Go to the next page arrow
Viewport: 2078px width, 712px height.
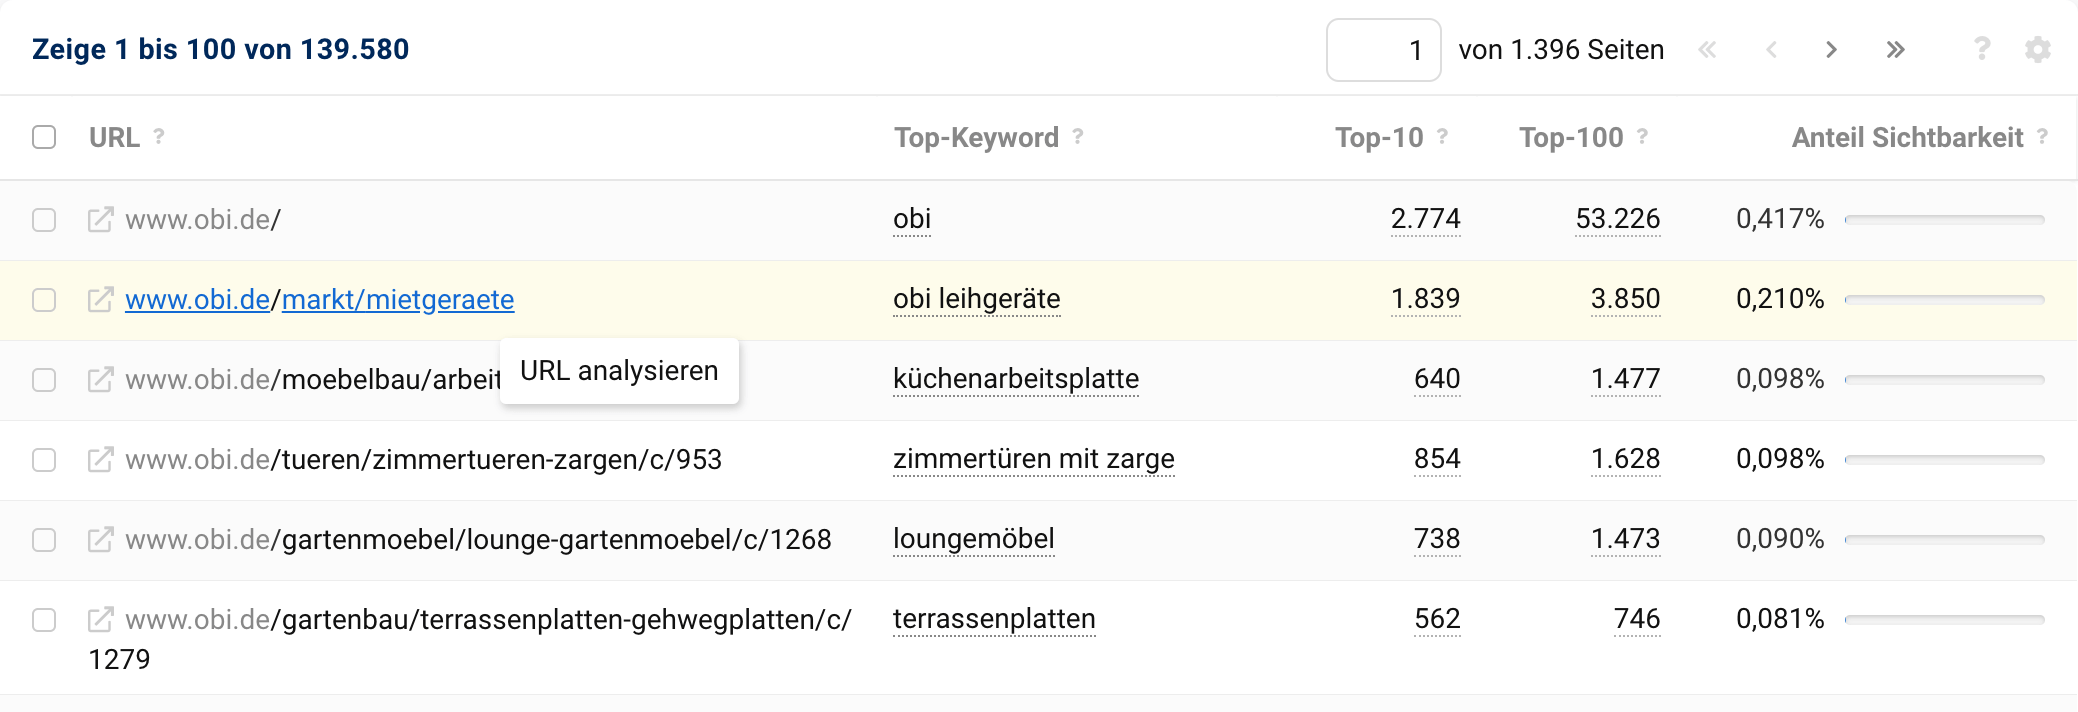coord(1831,49)
